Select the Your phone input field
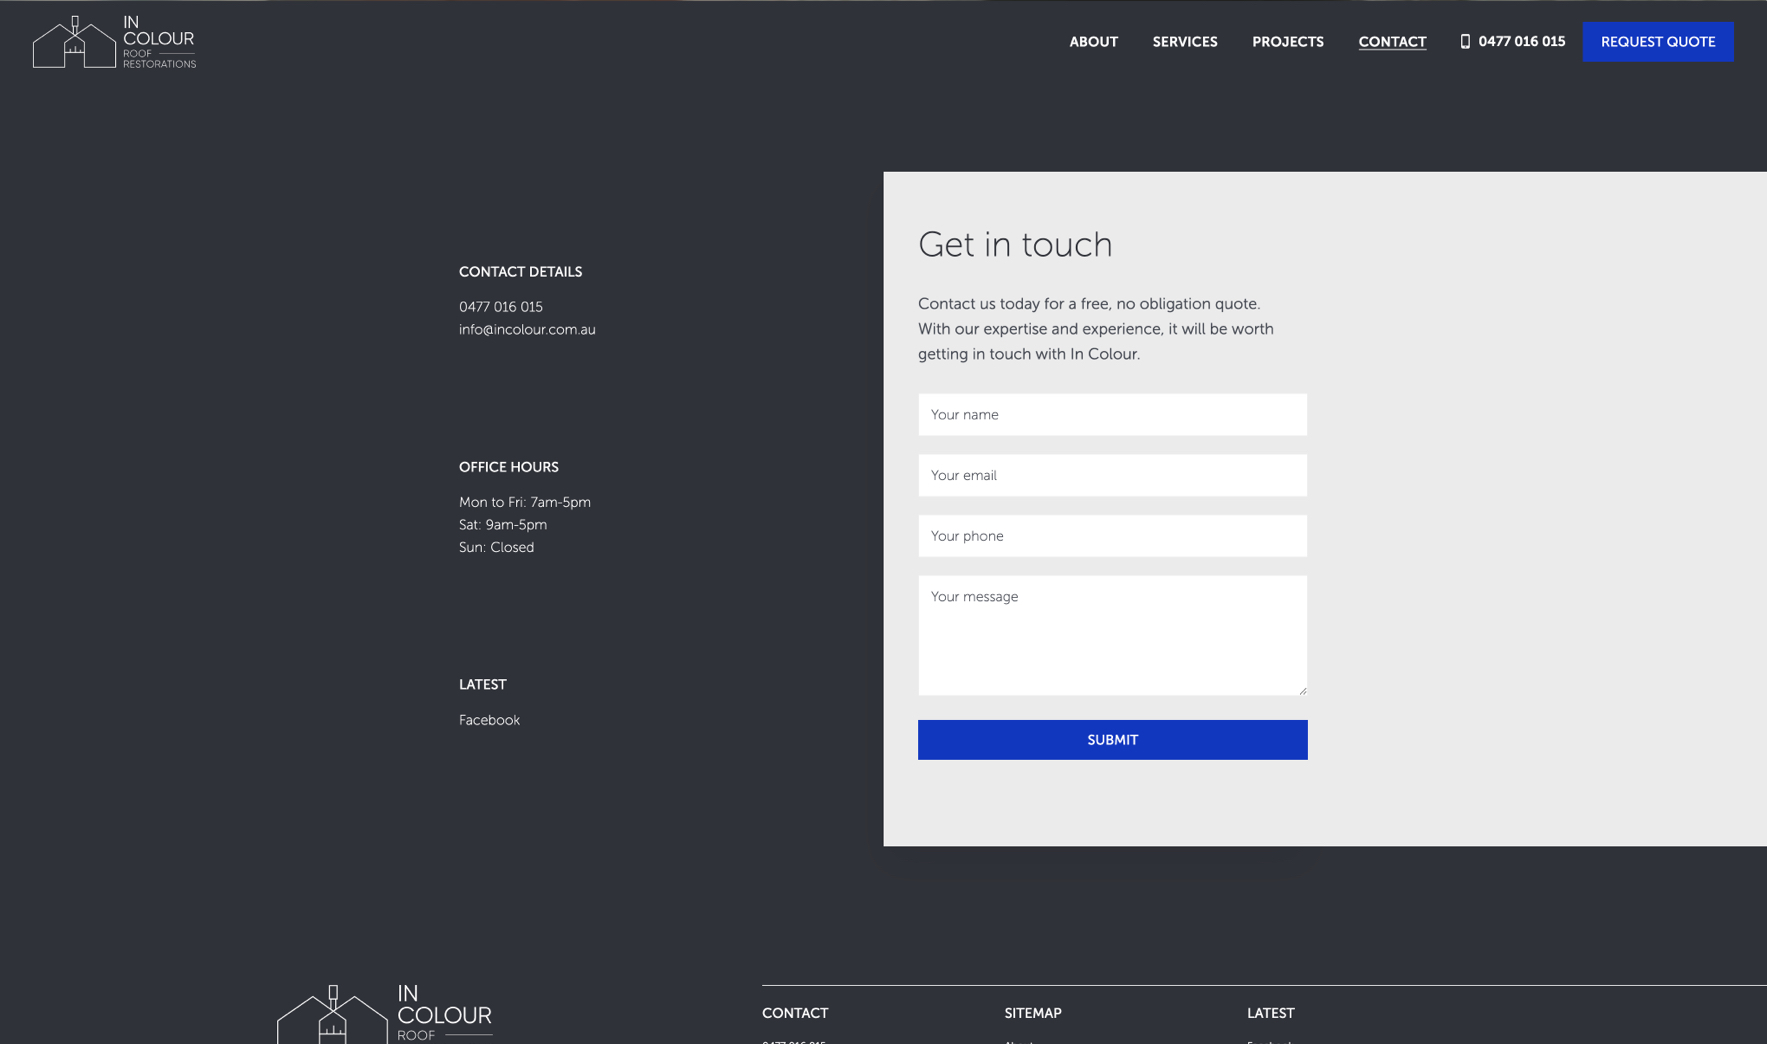Screen dimensions: 1767x1044 [1112, 536]
